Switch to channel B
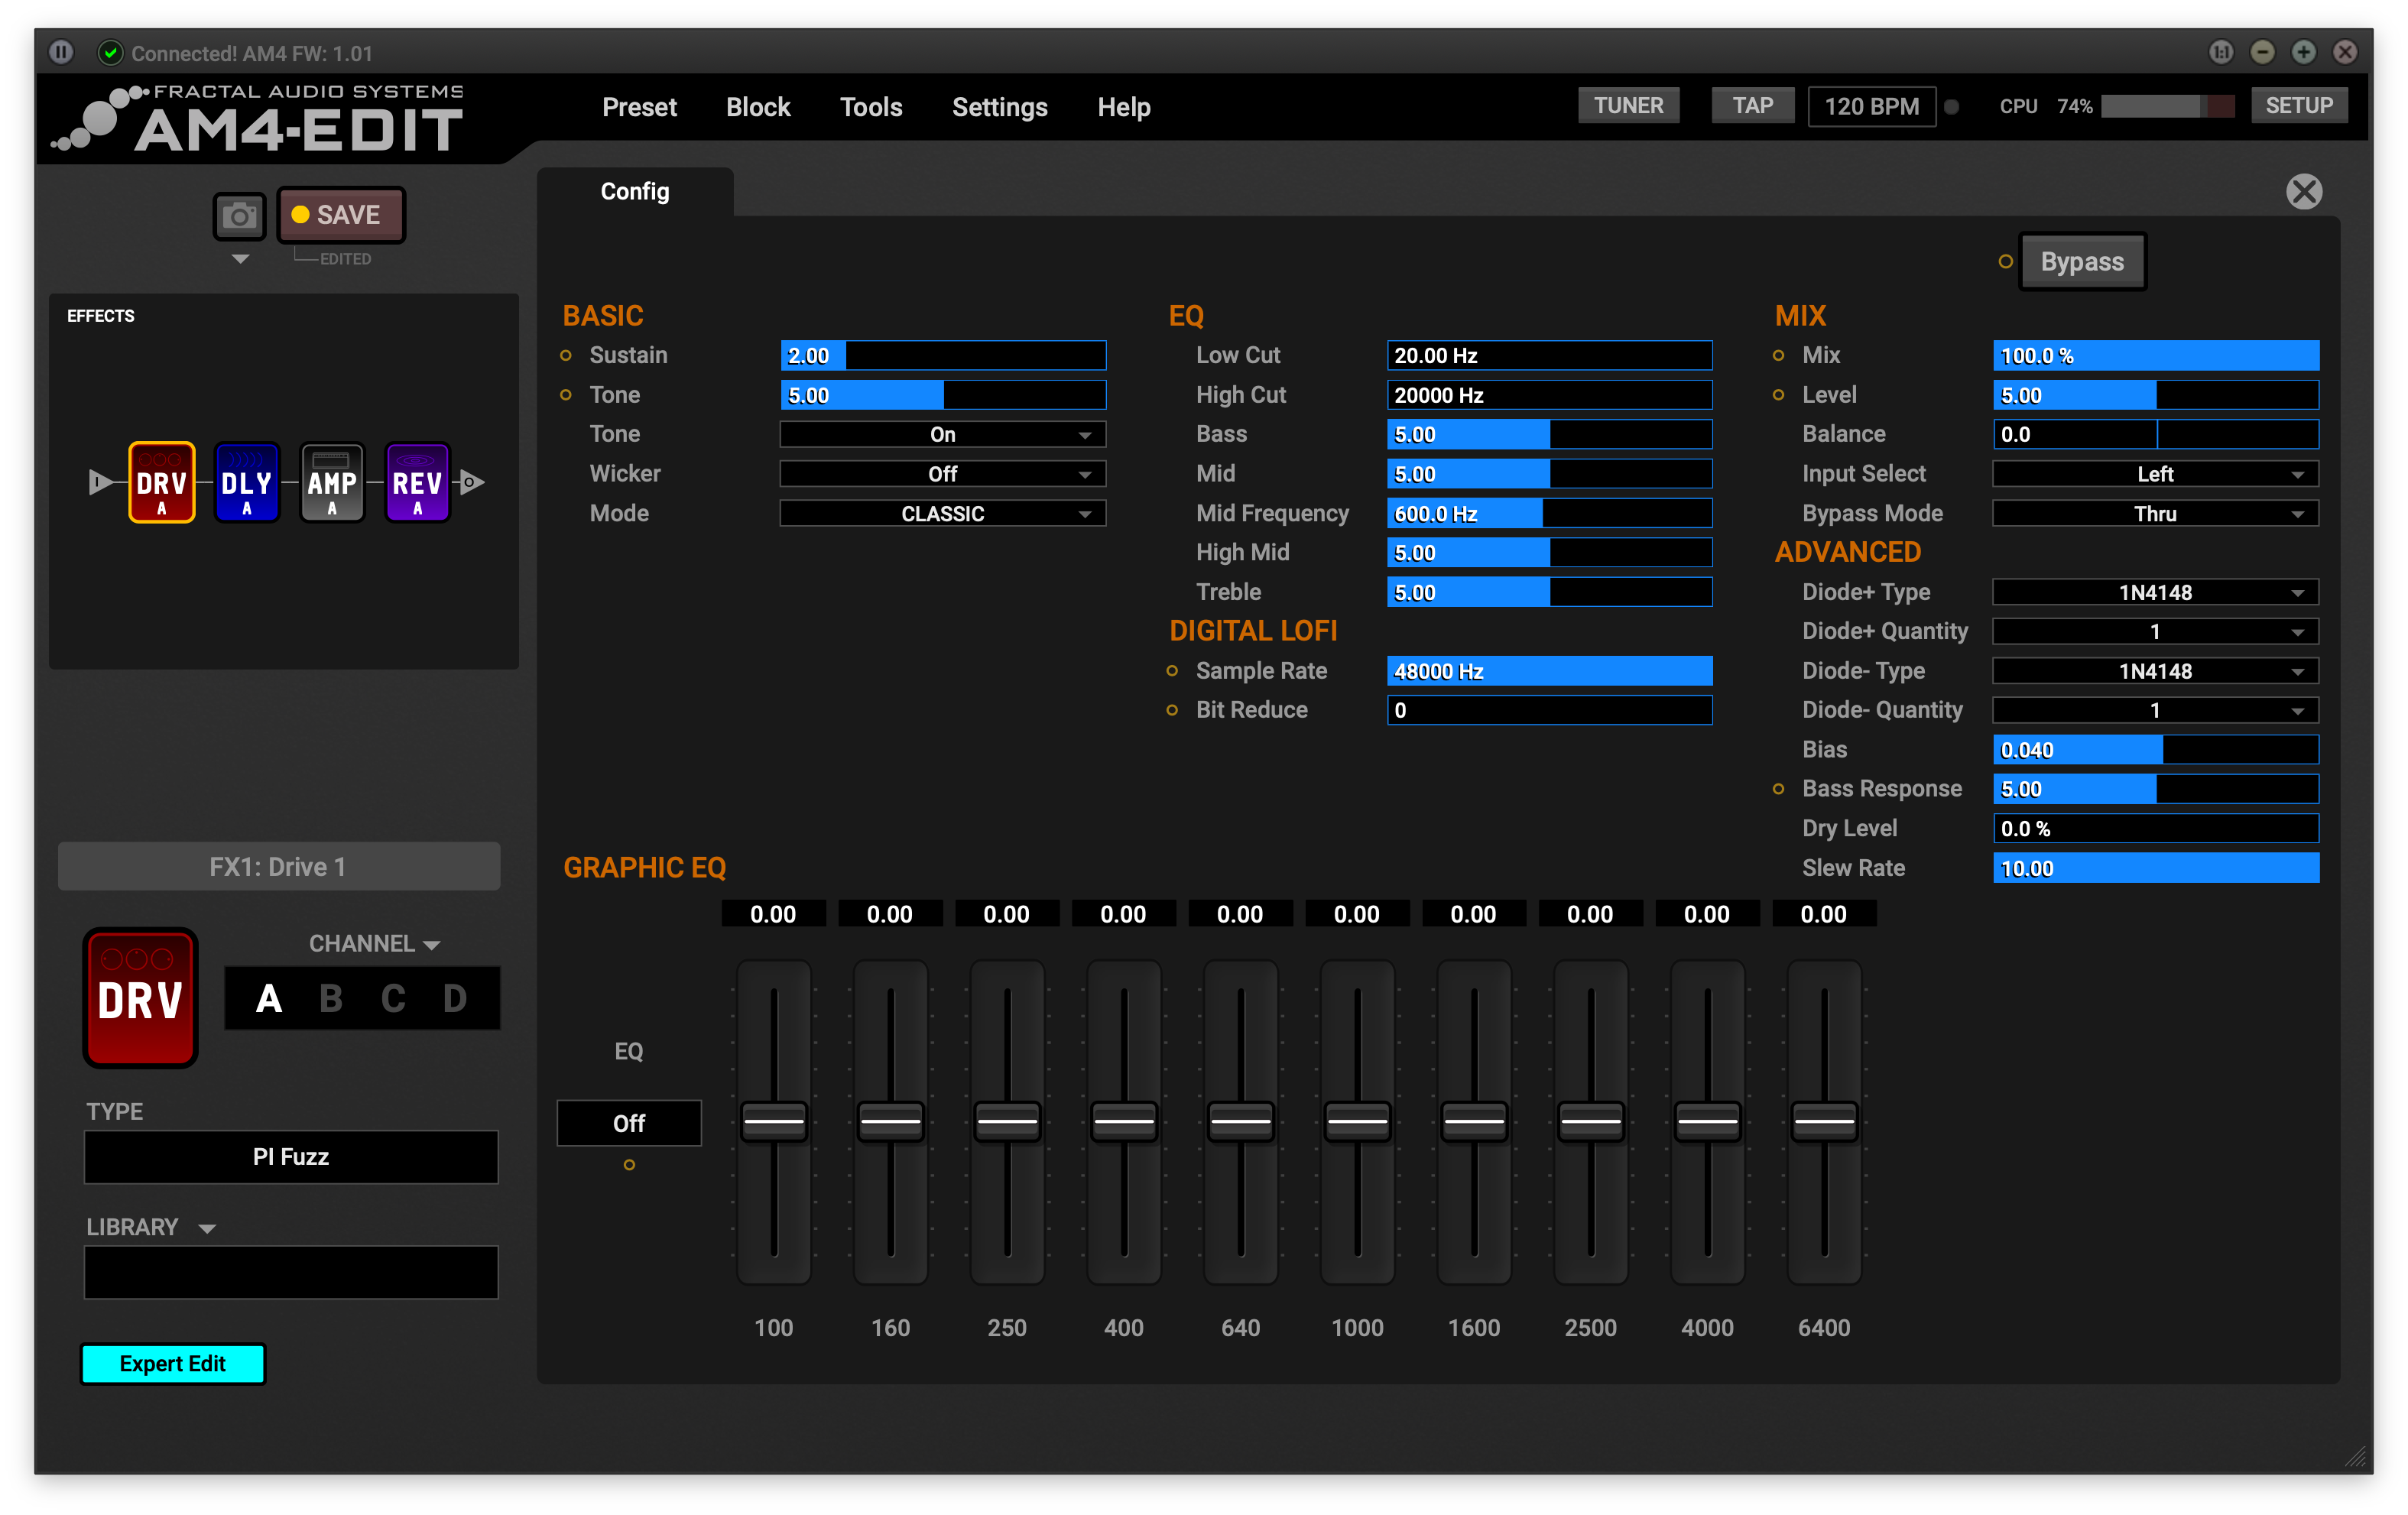Image resolution: width=2408 pixels, height=1515 pixels. pos(331,998)
